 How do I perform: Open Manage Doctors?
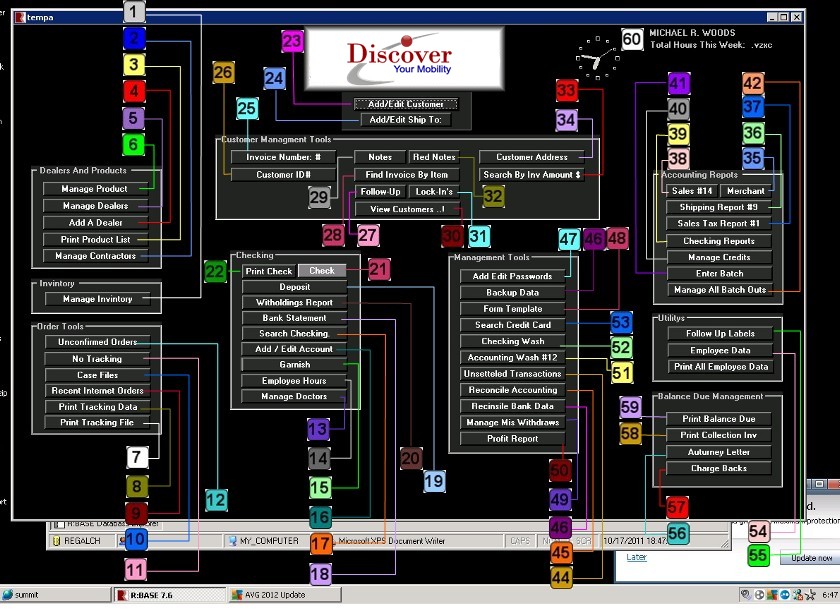(295, 396)
